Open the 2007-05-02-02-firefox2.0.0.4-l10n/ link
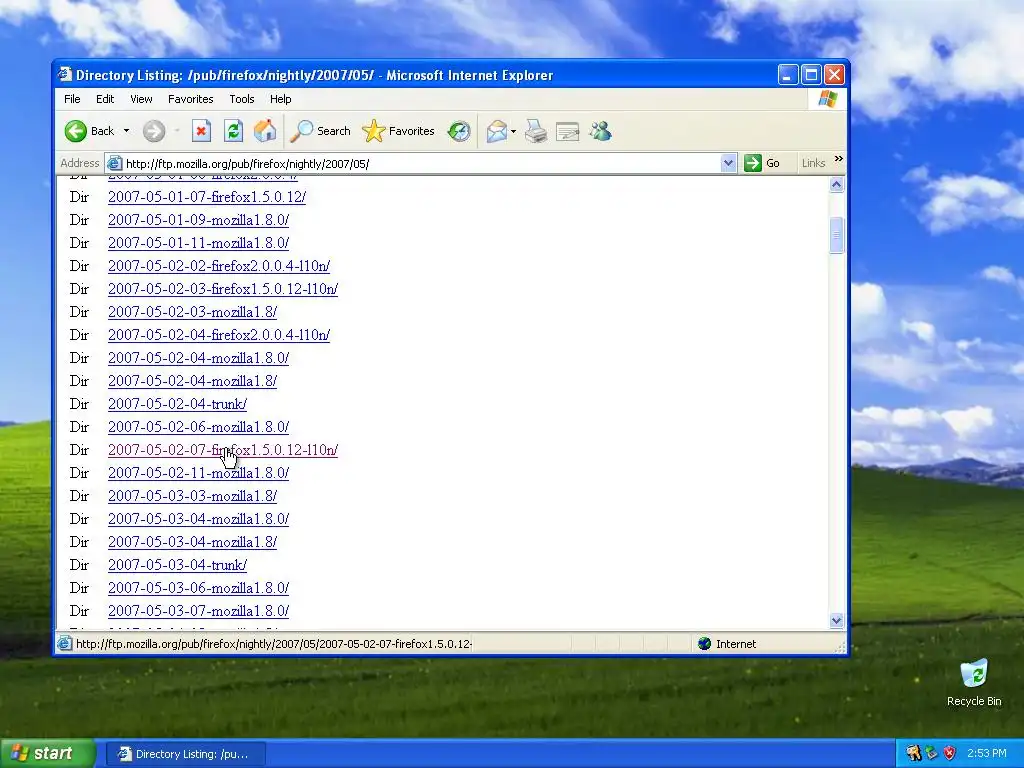Screen dimensions: 1024x768 pyautogui.click(x=219, y=266)
